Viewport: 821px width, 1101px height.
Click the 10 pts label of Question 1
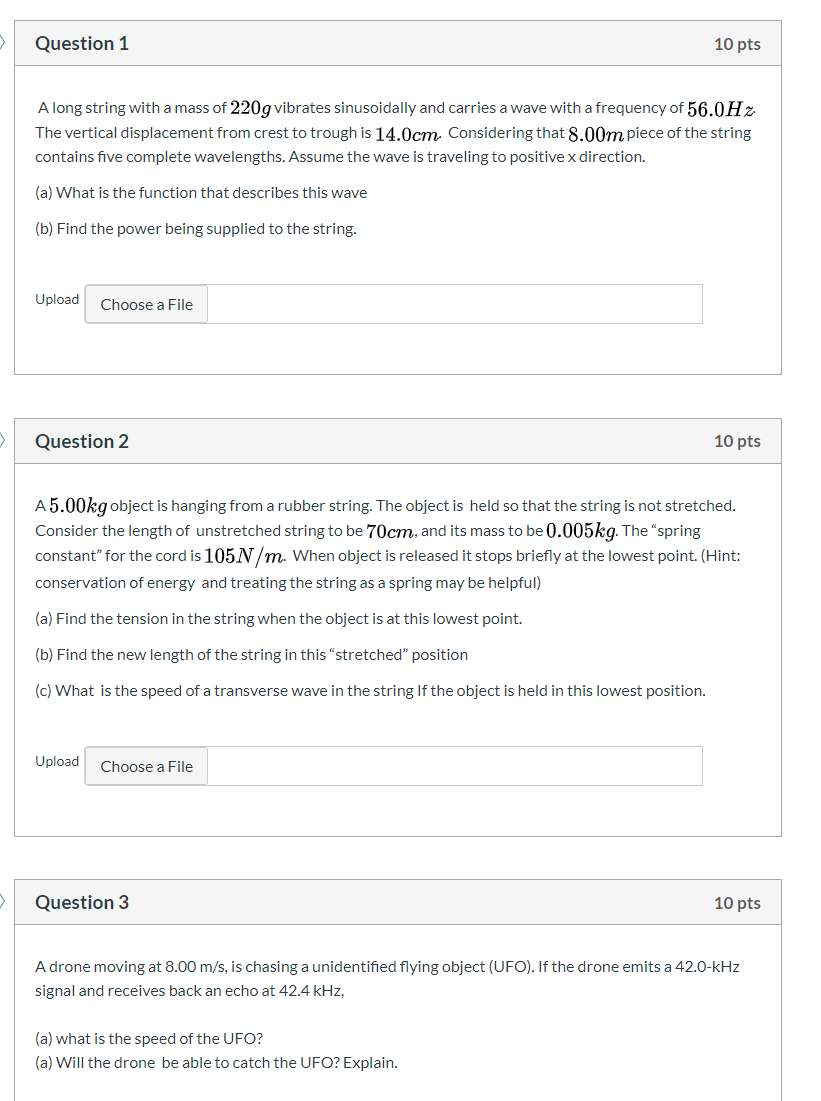click(x=737, y=44)
